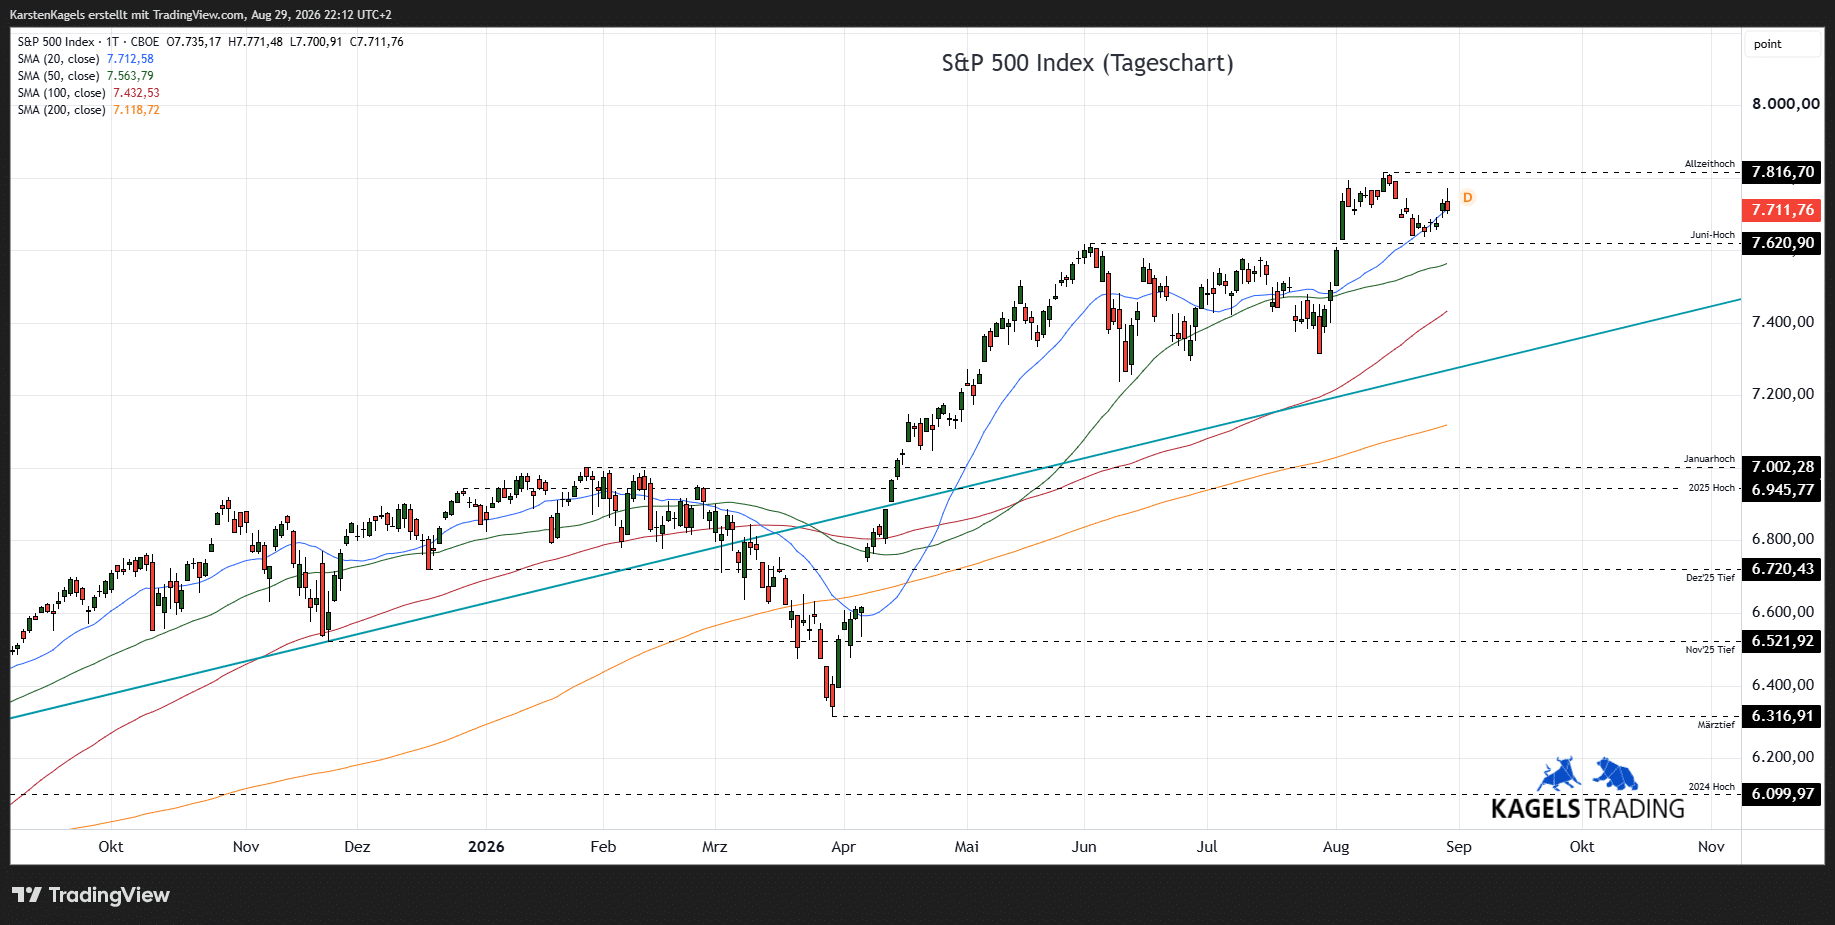Viewport: 1835px width, 925px height.
Task: Click the Sep label on time axis
Action: pos(1458,847)
